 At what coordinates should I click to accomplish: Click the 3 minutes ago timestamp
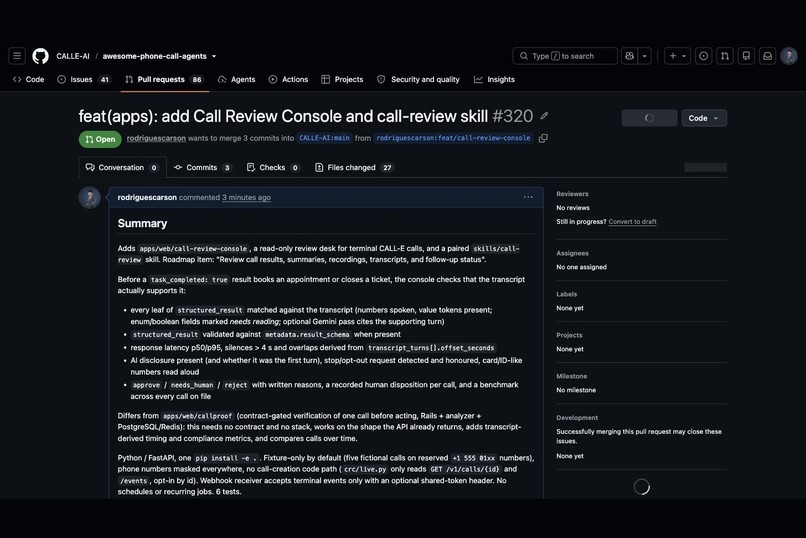(x=246, y=197)
